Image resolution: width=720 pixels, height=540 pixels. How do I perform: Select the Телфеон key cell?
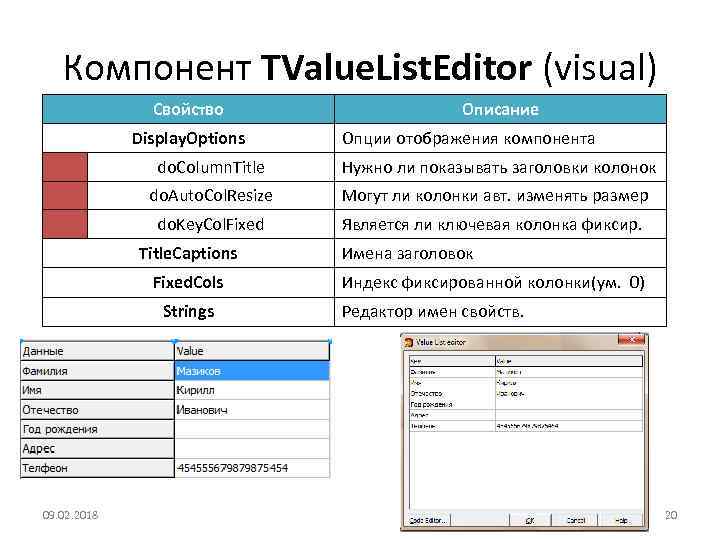(x=97, y=468)
